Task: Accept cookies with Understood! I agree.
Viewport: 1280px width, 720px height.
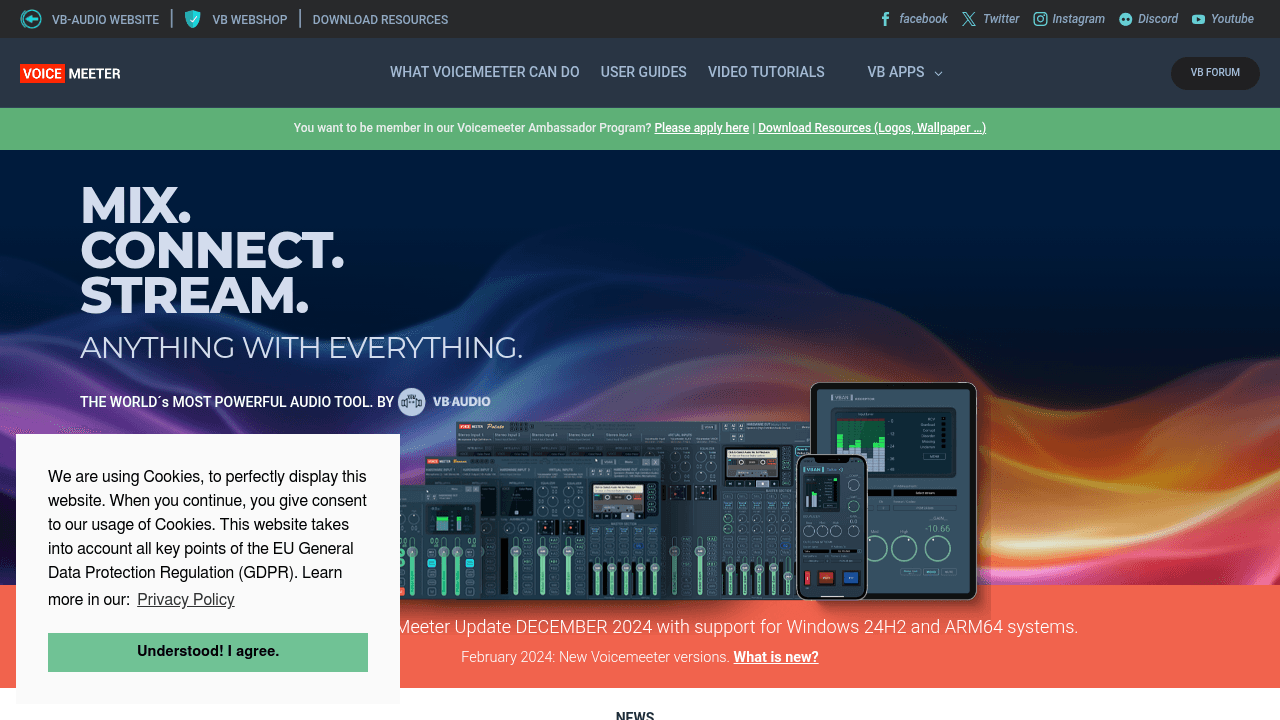Action: click(x=207, y=651)
